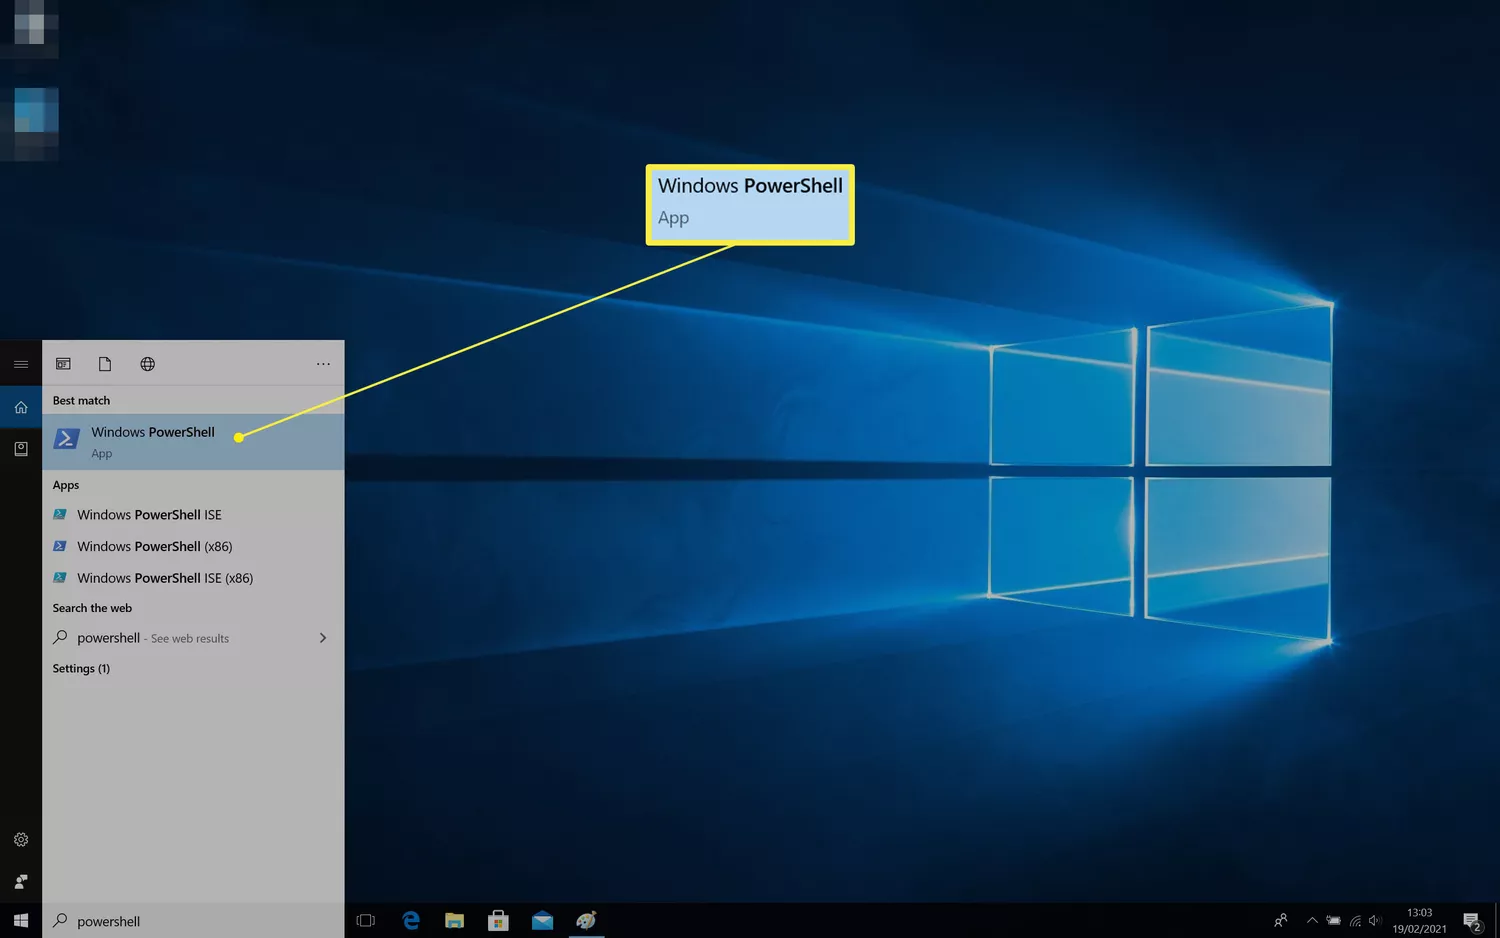The width and height of the screenshot is (1500, 938).
Task: Launch Microsoft Edge from taskbar
Action: [x=410, y=921]
